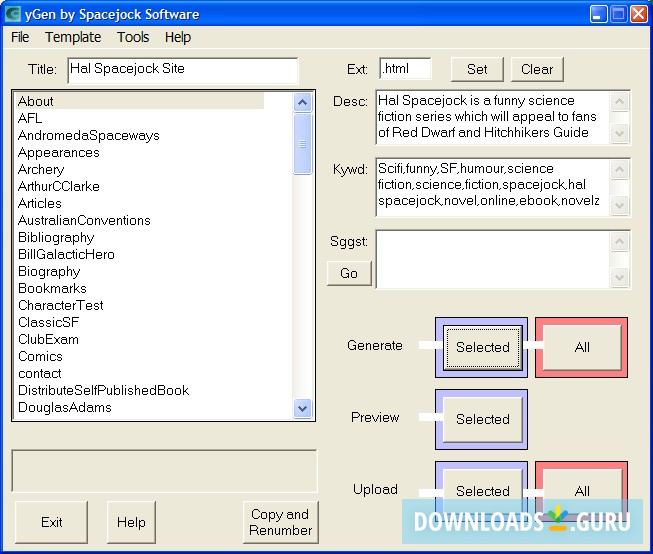The height and width of the screenshot is (554, 653).
Task: Click Kywd field scroll up arrow
Action: click(x=619, y=170)
